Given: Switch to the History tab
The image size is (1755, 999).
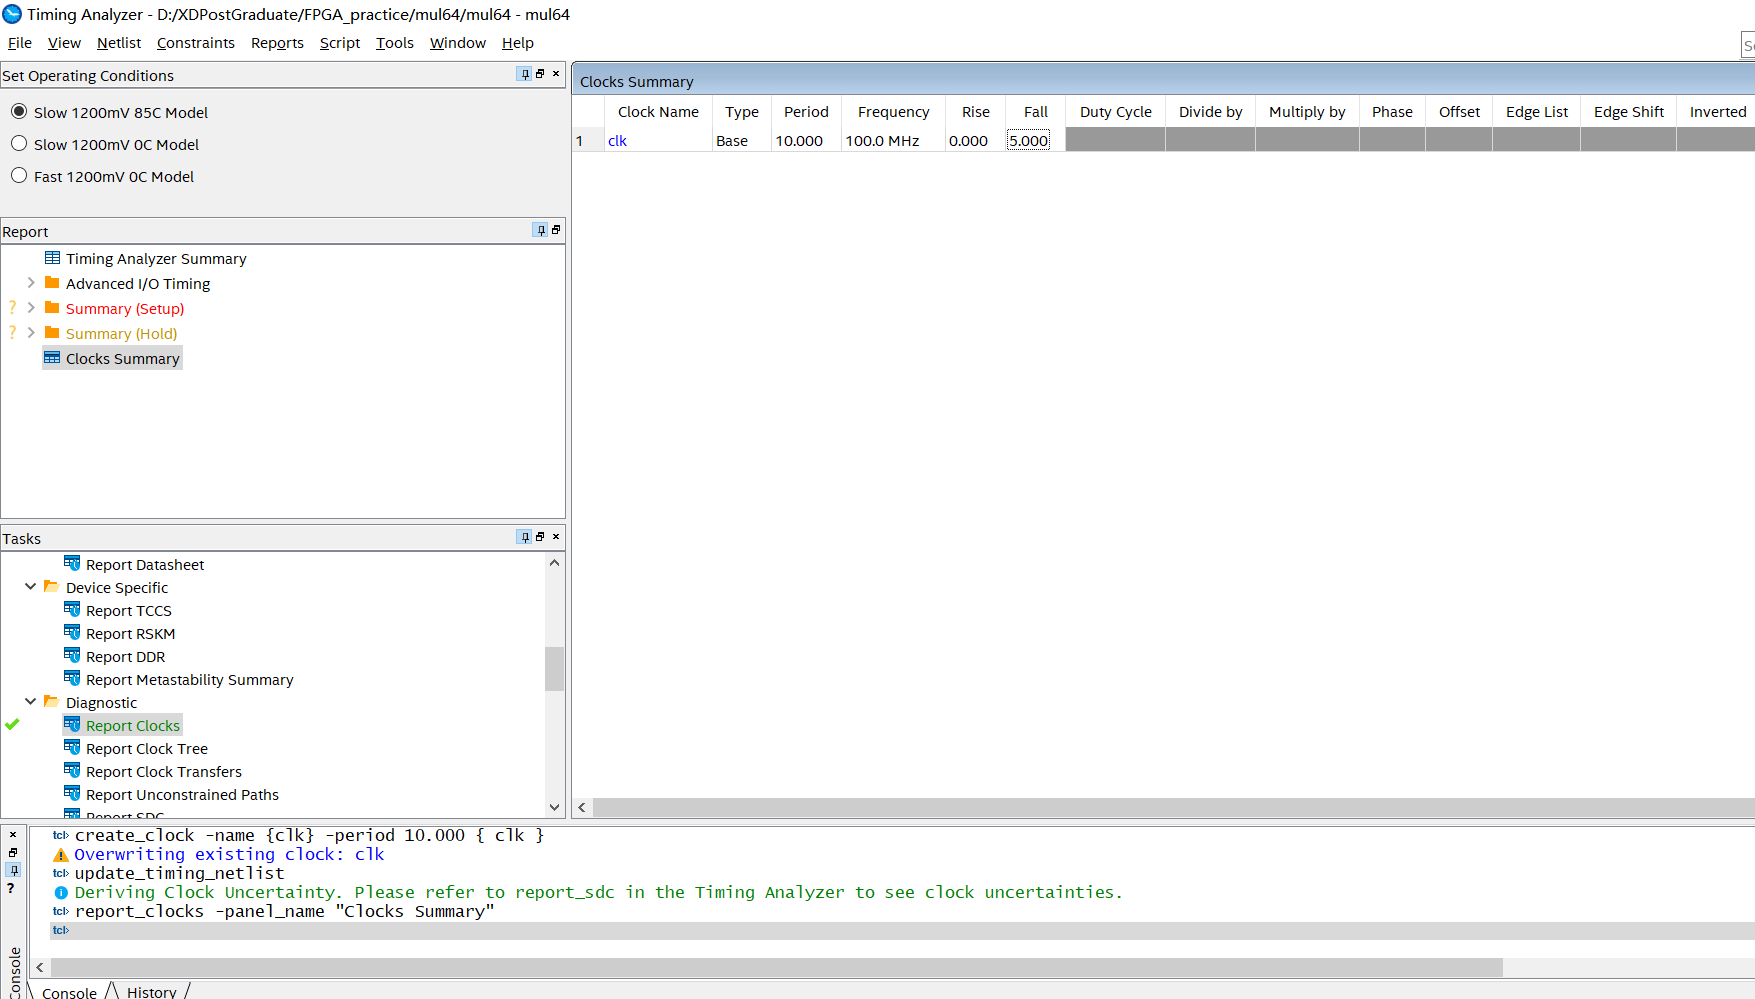Looking at the screenshot, I should click(x=151, y=992).
